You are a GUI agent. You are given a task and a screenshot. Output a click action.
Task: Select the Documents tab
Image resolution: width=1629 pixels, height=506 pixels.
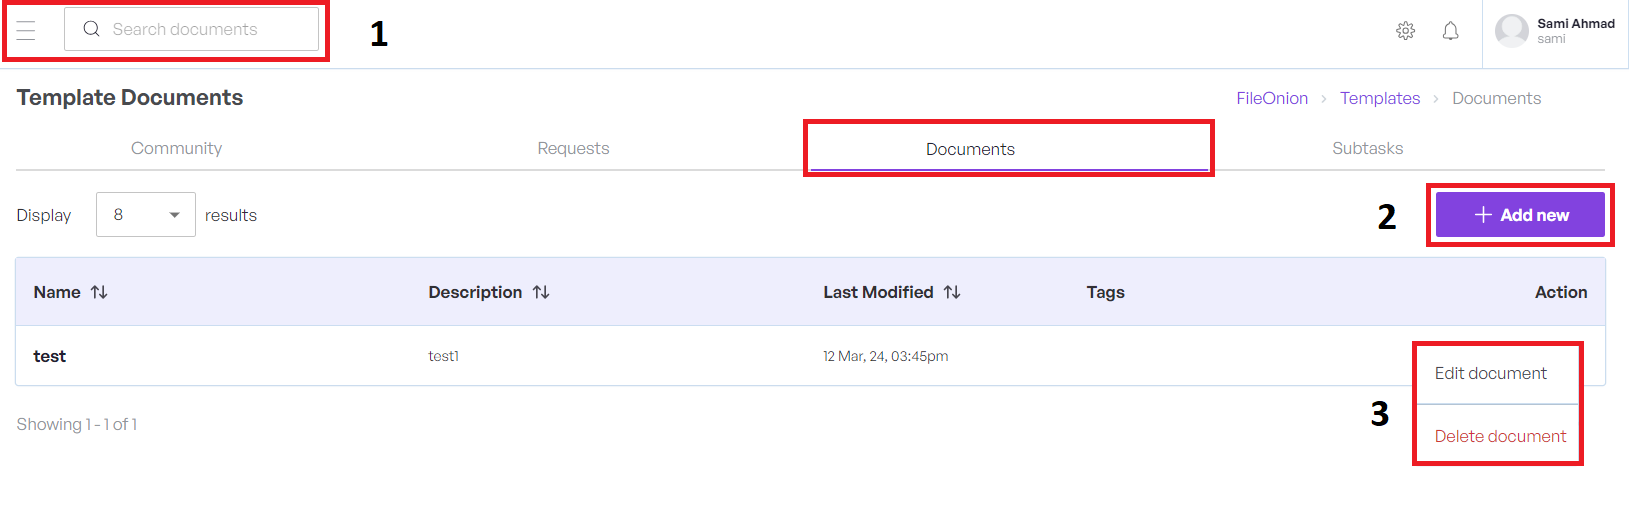[x=970, y=149]
